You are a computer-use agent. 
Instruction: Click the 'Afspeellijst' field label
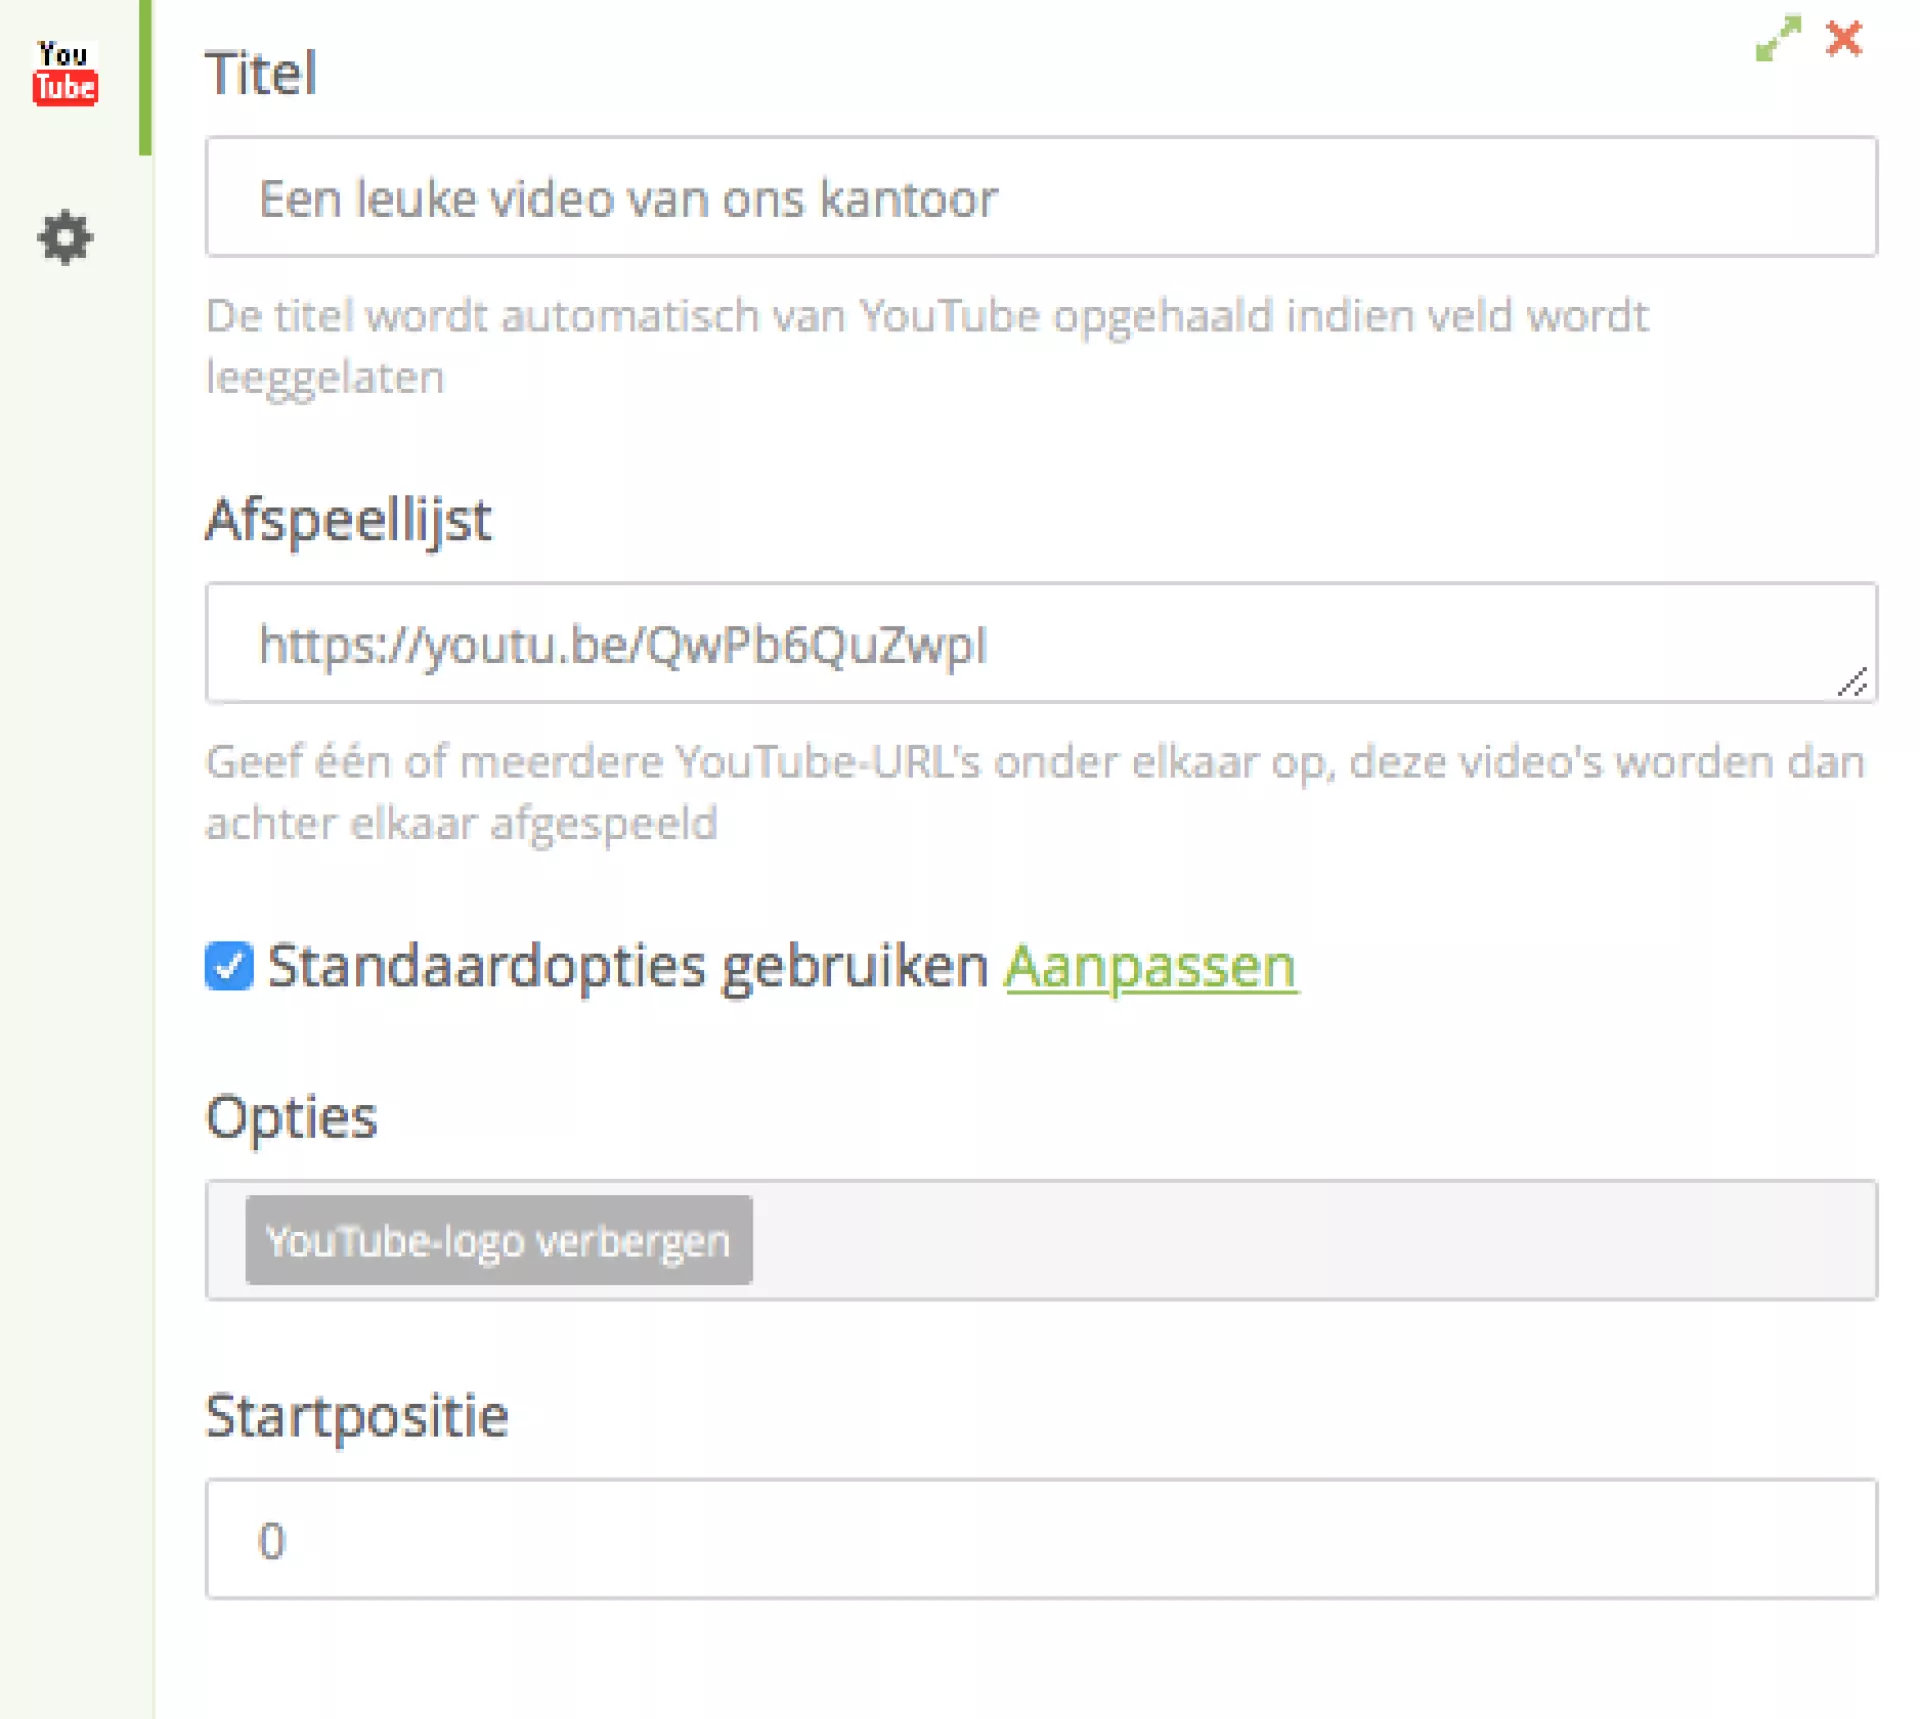point(348,520)
